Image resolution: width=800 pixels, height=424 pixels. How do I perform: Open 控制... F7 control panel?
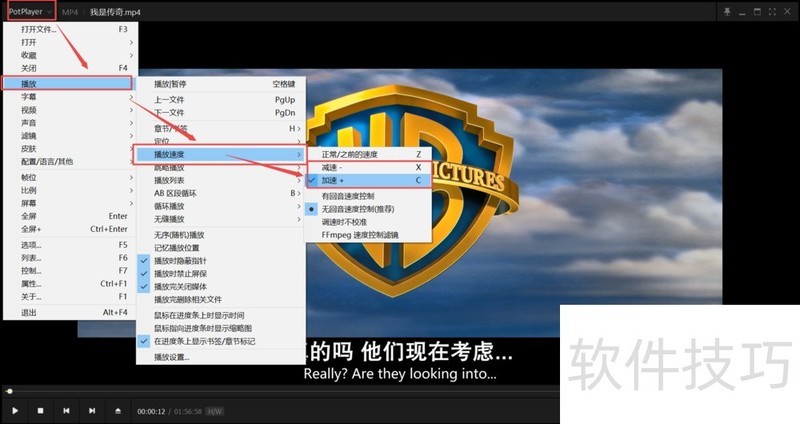pyautogui.click(x=69, y=270)
